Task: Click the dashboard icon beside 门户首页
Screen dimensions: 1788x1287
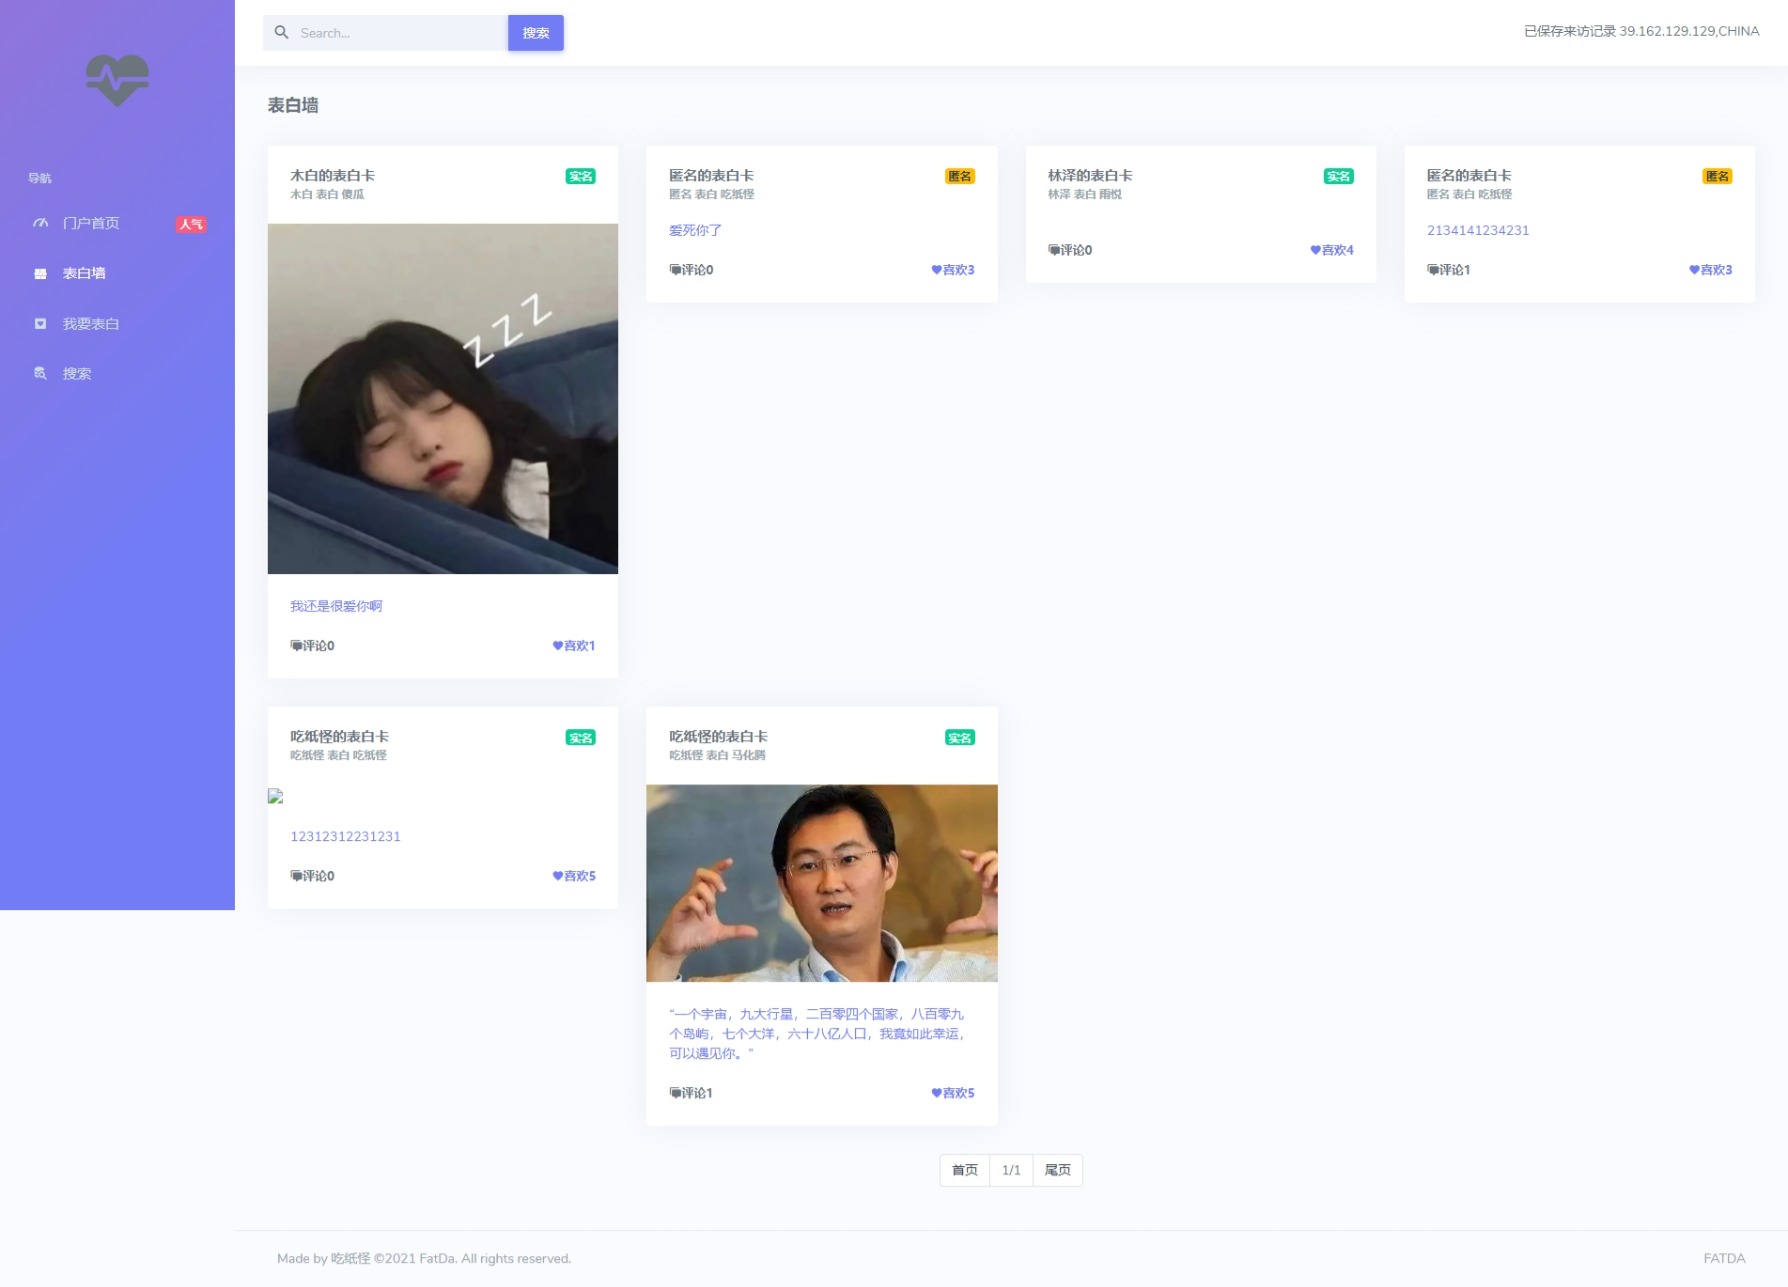Action: point(40,223)
